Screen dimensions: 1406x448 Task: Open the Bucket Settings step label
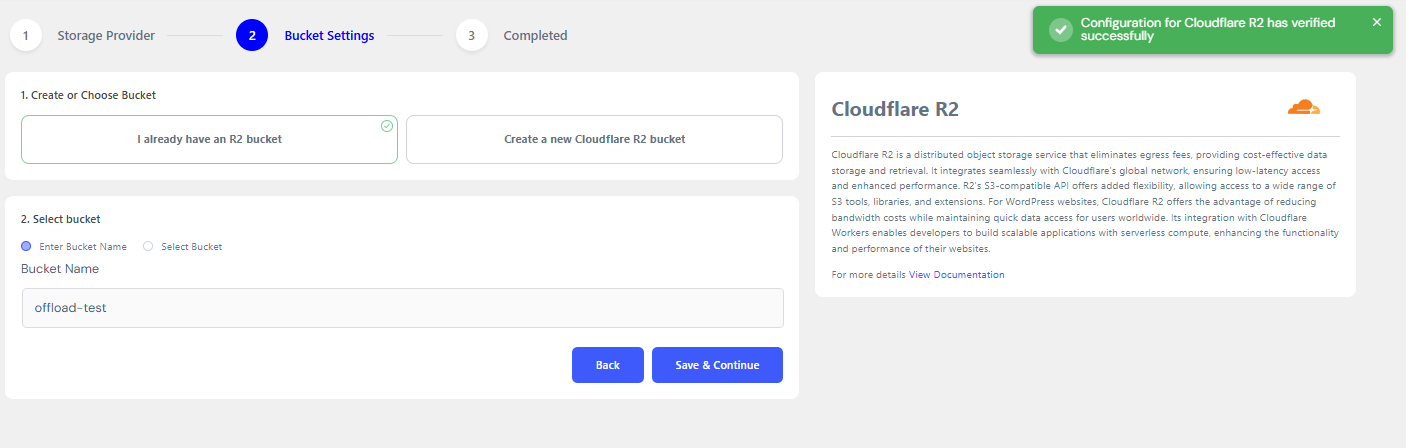click(329, 36)
